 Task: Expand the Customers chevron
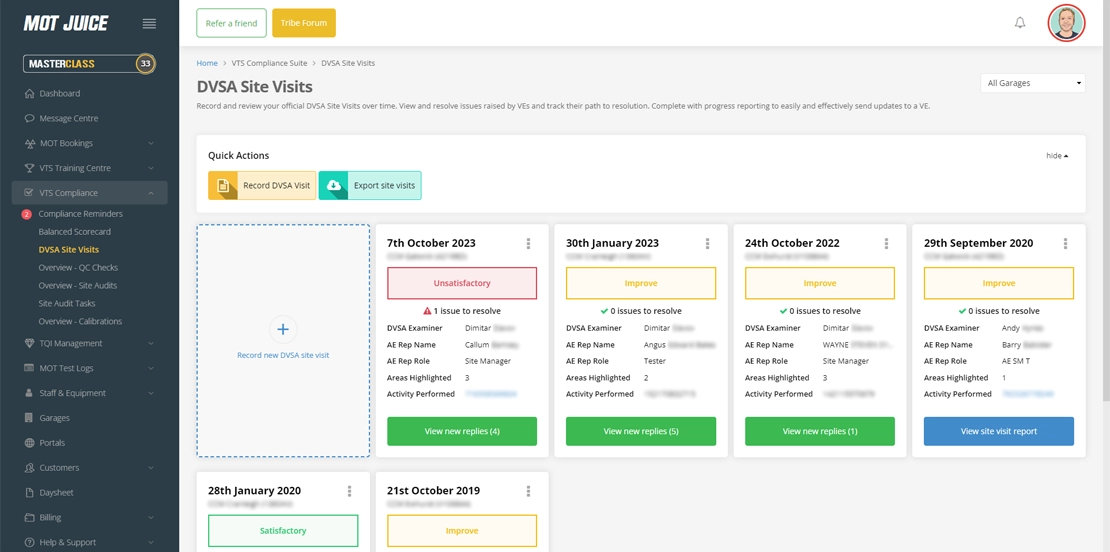click(x=151, y=468)
